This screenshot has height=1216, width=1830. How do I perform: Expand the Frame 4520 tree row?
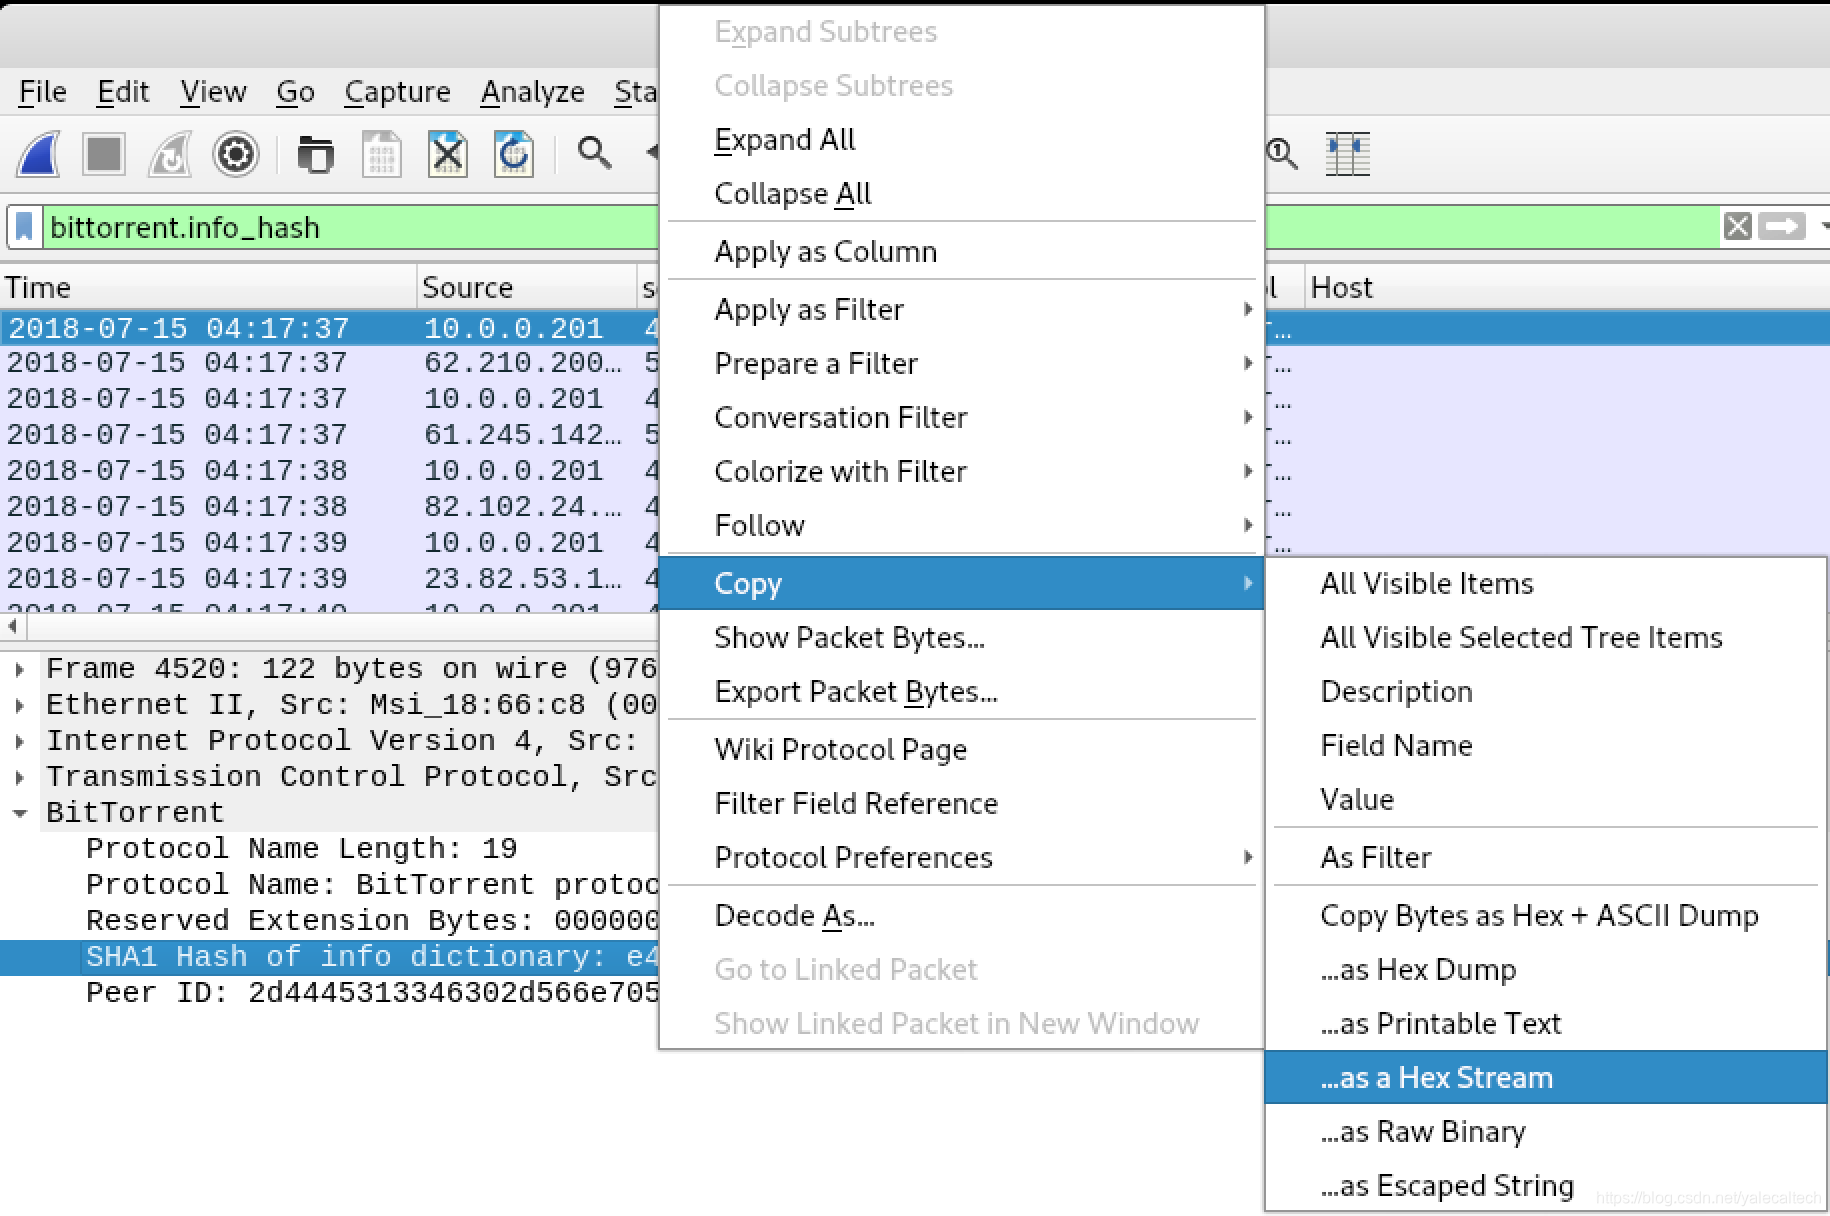pos(20,669)
